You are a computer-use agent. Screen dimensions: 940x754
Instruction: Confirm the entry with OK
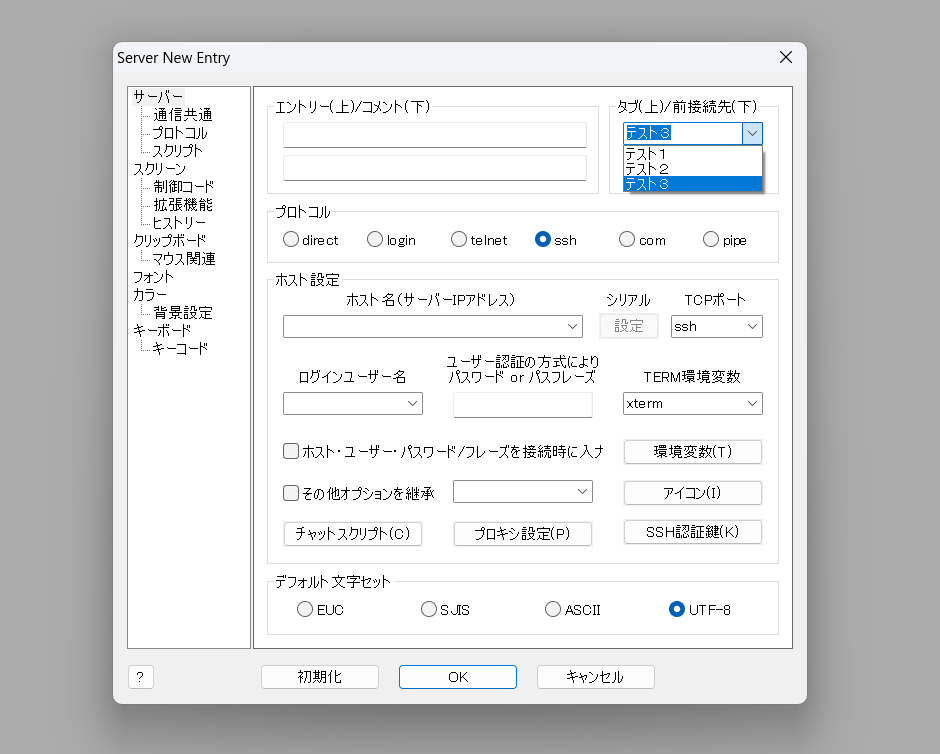click(x=457, y=676)
